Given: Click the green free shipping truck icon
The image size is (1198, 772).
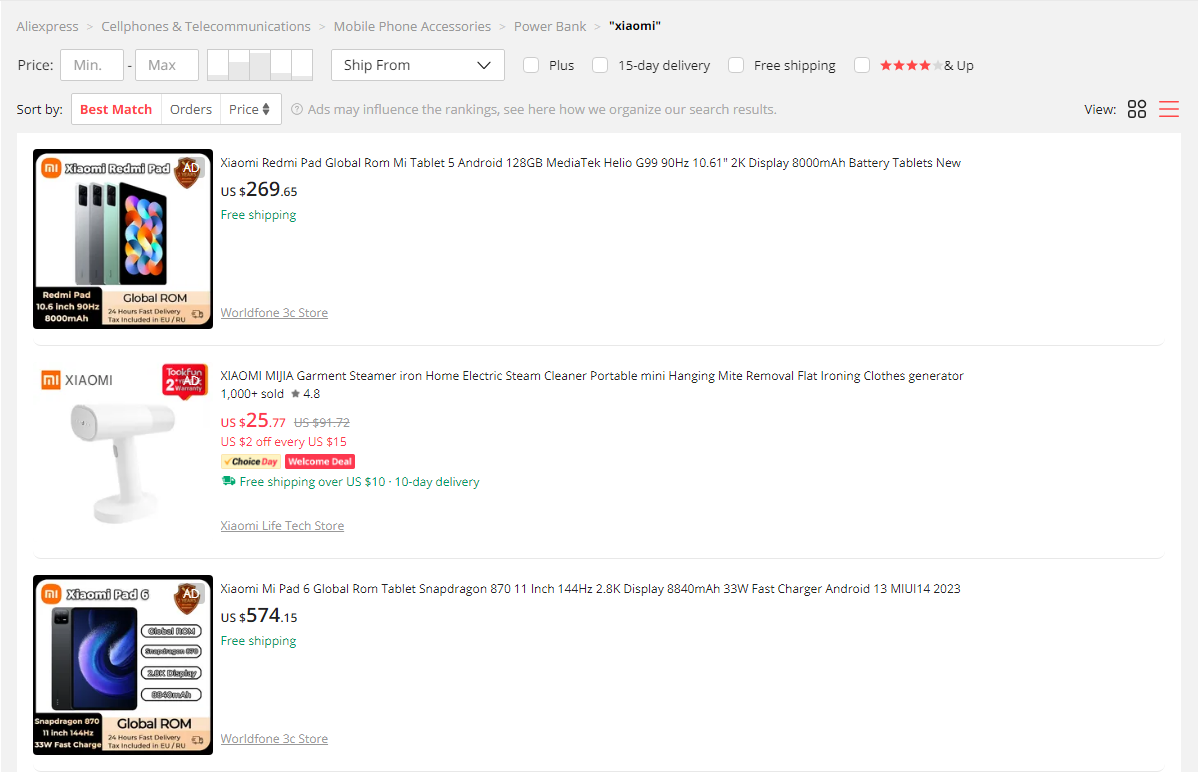Looking at the screenshot, I should (x=229, y=482).
